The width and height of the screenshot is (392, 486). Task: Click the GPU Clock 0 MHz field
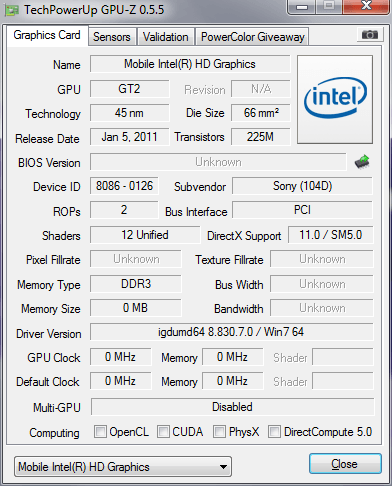(x=121, y=357)
